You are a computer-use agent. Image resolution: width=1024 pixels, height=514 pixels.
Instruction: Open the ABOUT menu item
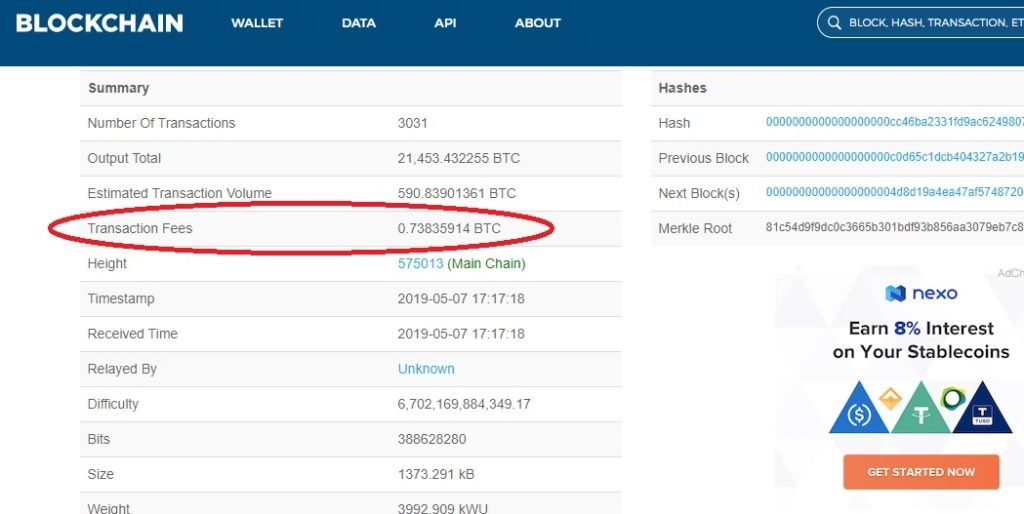pyautogui.click(x=537, y=23)
